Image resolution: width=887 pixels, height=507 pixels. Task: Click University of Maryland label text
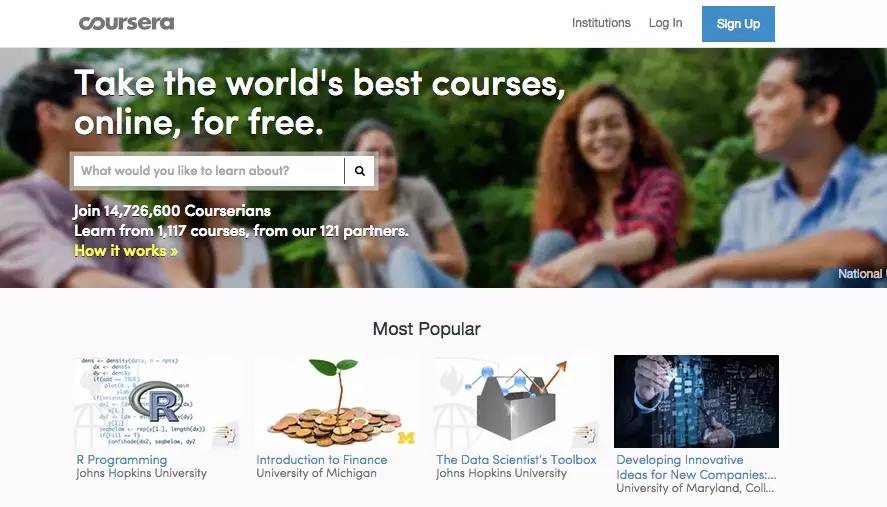click(x=695, y=488)
